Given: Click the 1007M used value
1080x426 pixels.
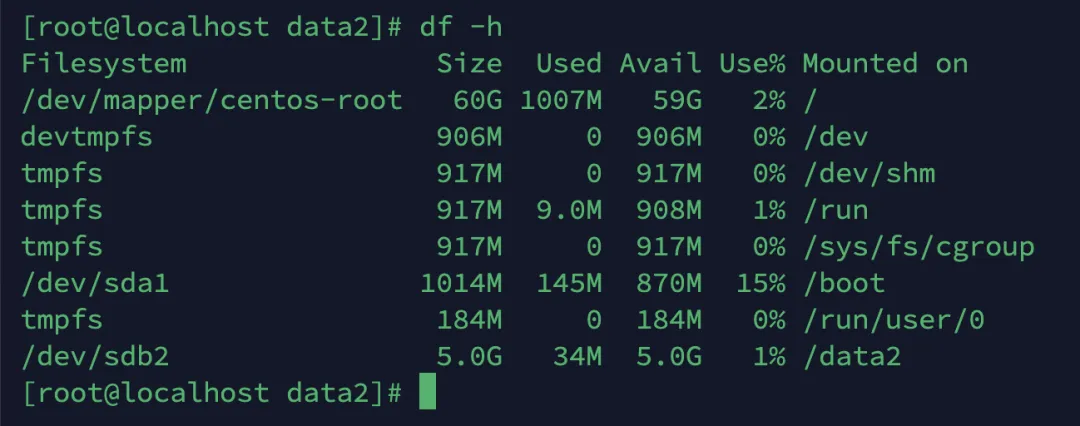Looking at the screenshot, I should point(561,101).
